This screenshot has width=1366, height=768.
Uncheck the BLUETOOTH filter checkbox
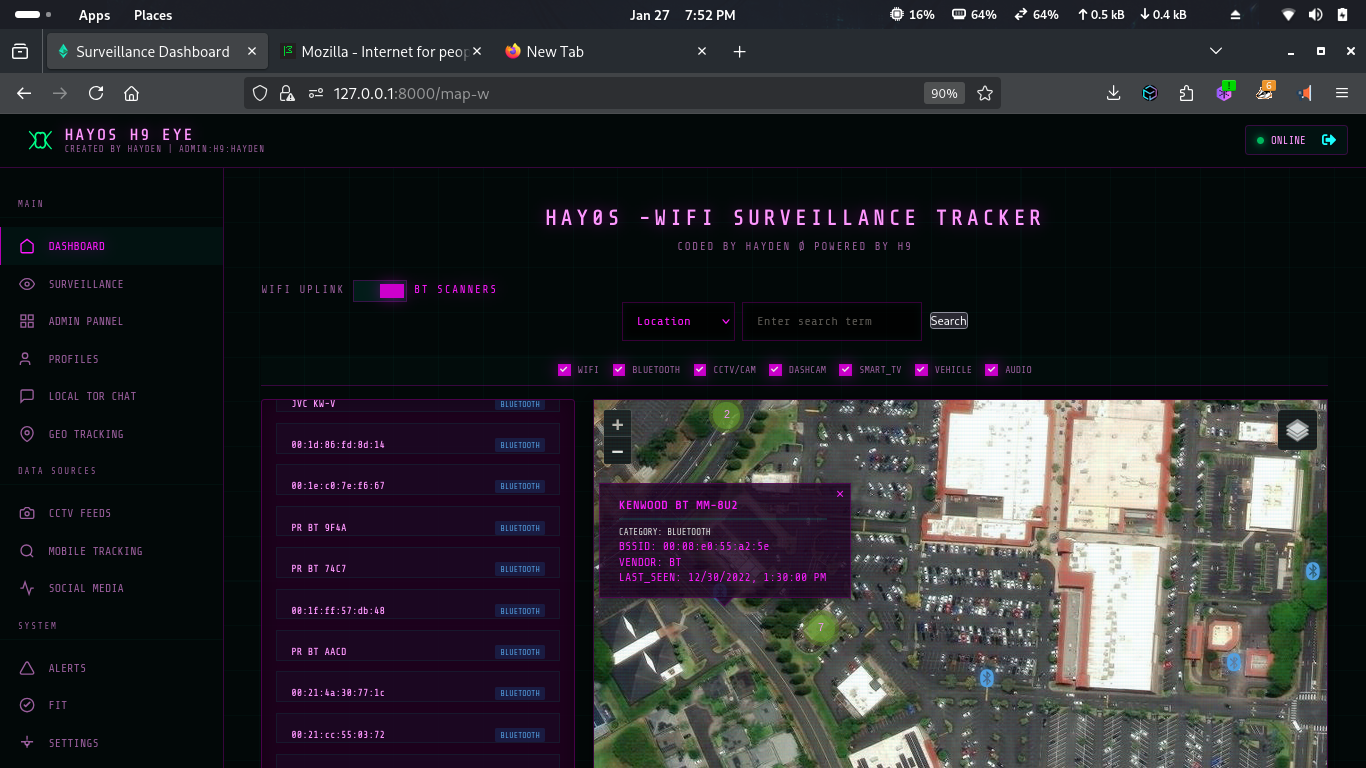point(619,370)
